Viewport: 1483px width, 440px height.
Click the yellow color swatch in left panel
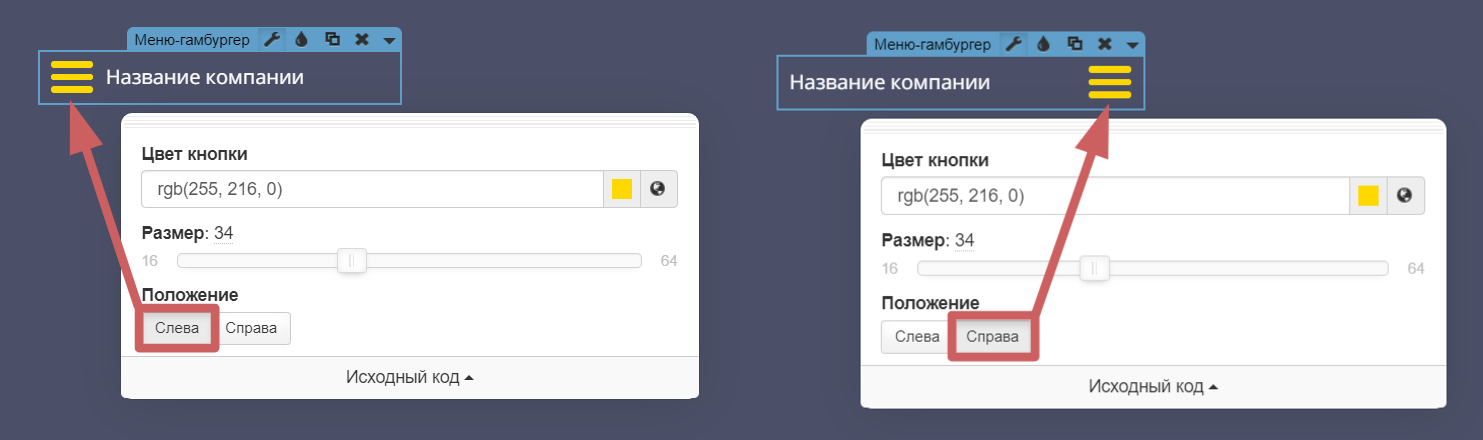point(621,189)
